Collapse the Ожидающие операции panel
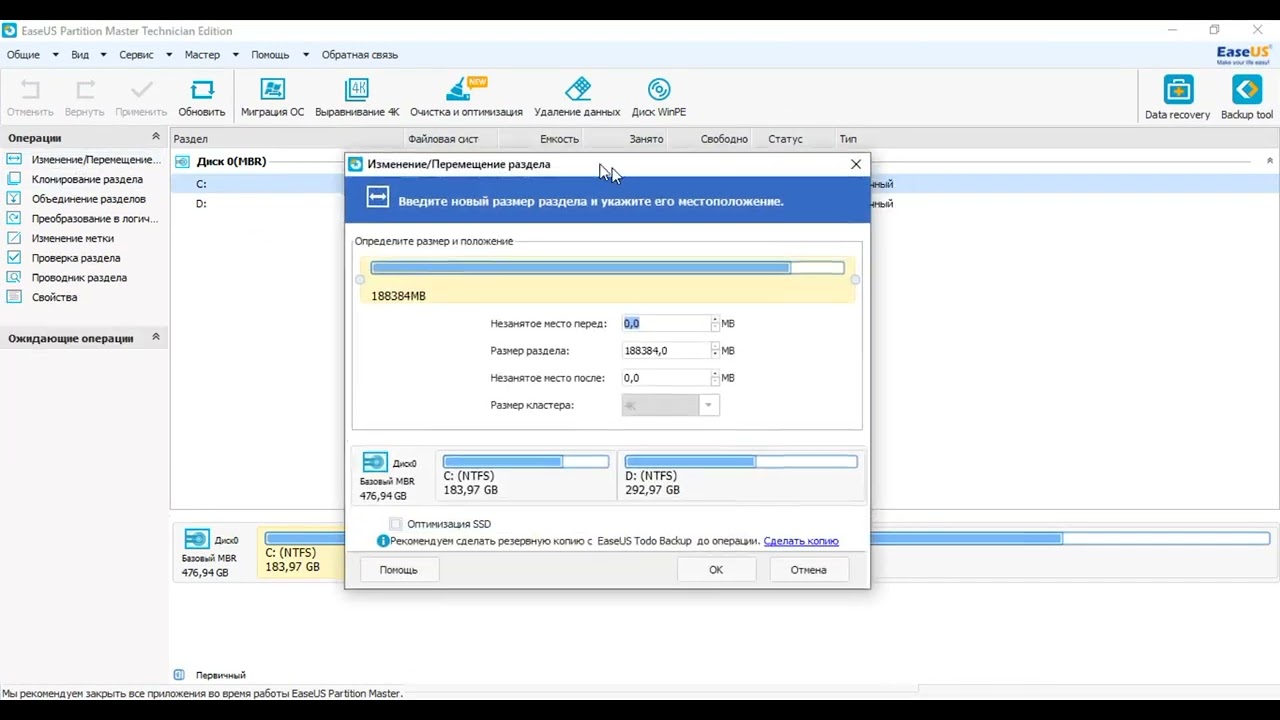Image resolution: width=1280 pixels, height=720 pixels. [155, 338]
